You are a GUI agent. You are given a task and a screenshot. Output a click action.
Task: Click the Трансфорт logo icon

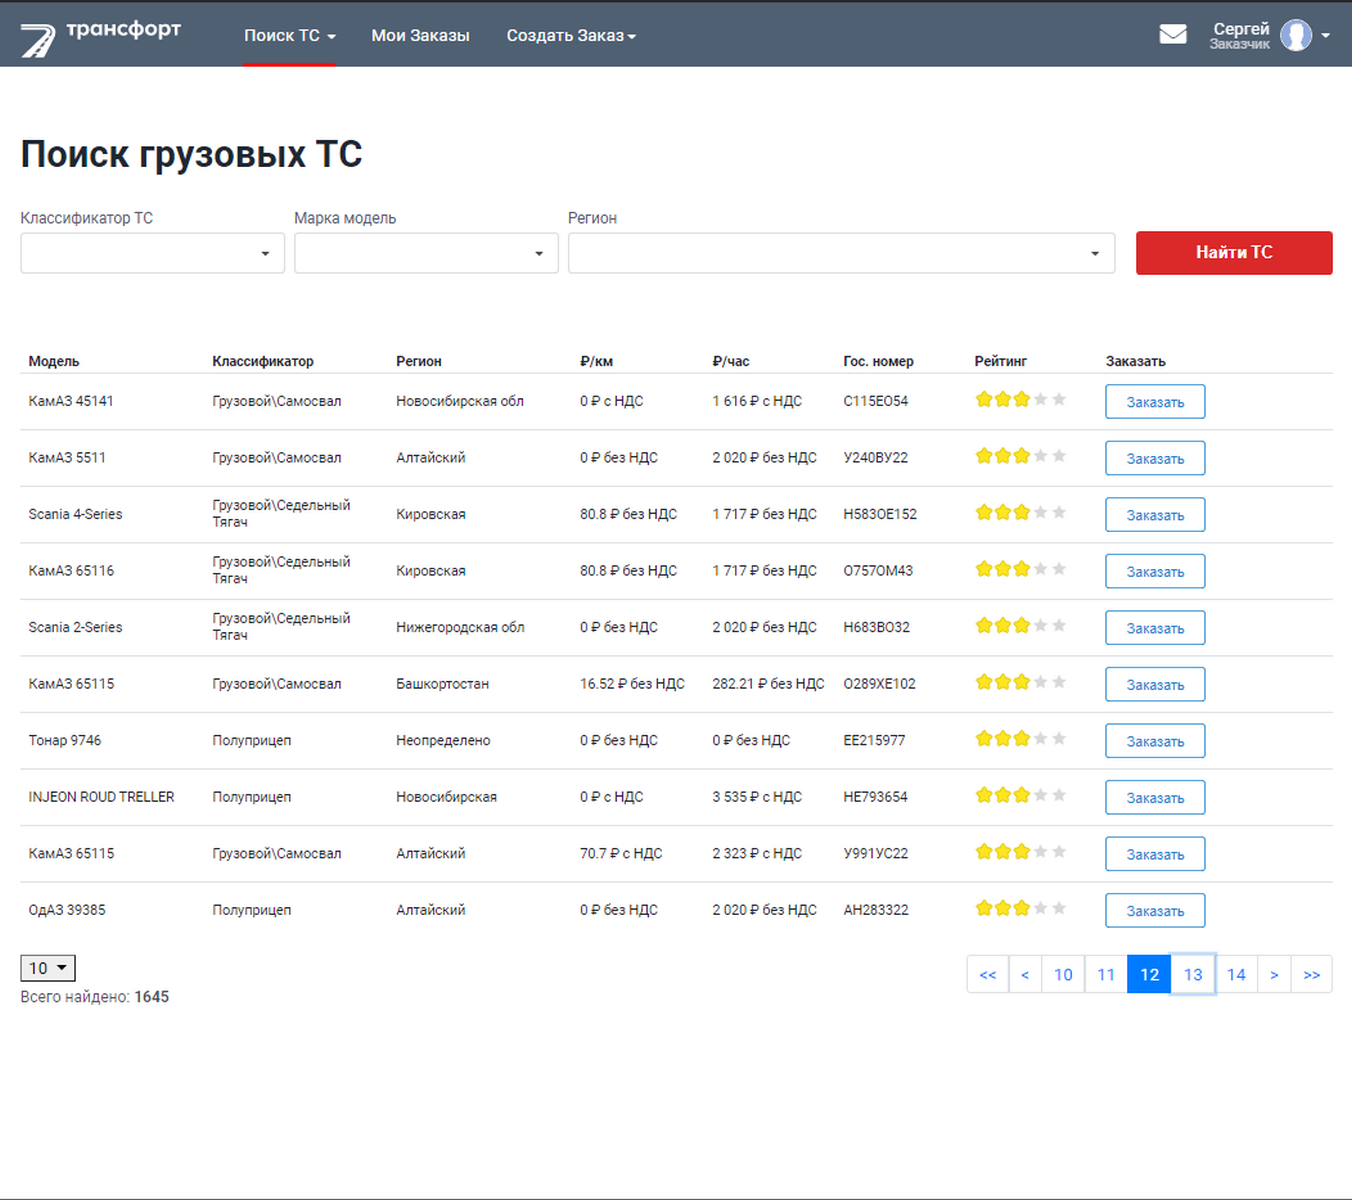click(x=38, y=39)
